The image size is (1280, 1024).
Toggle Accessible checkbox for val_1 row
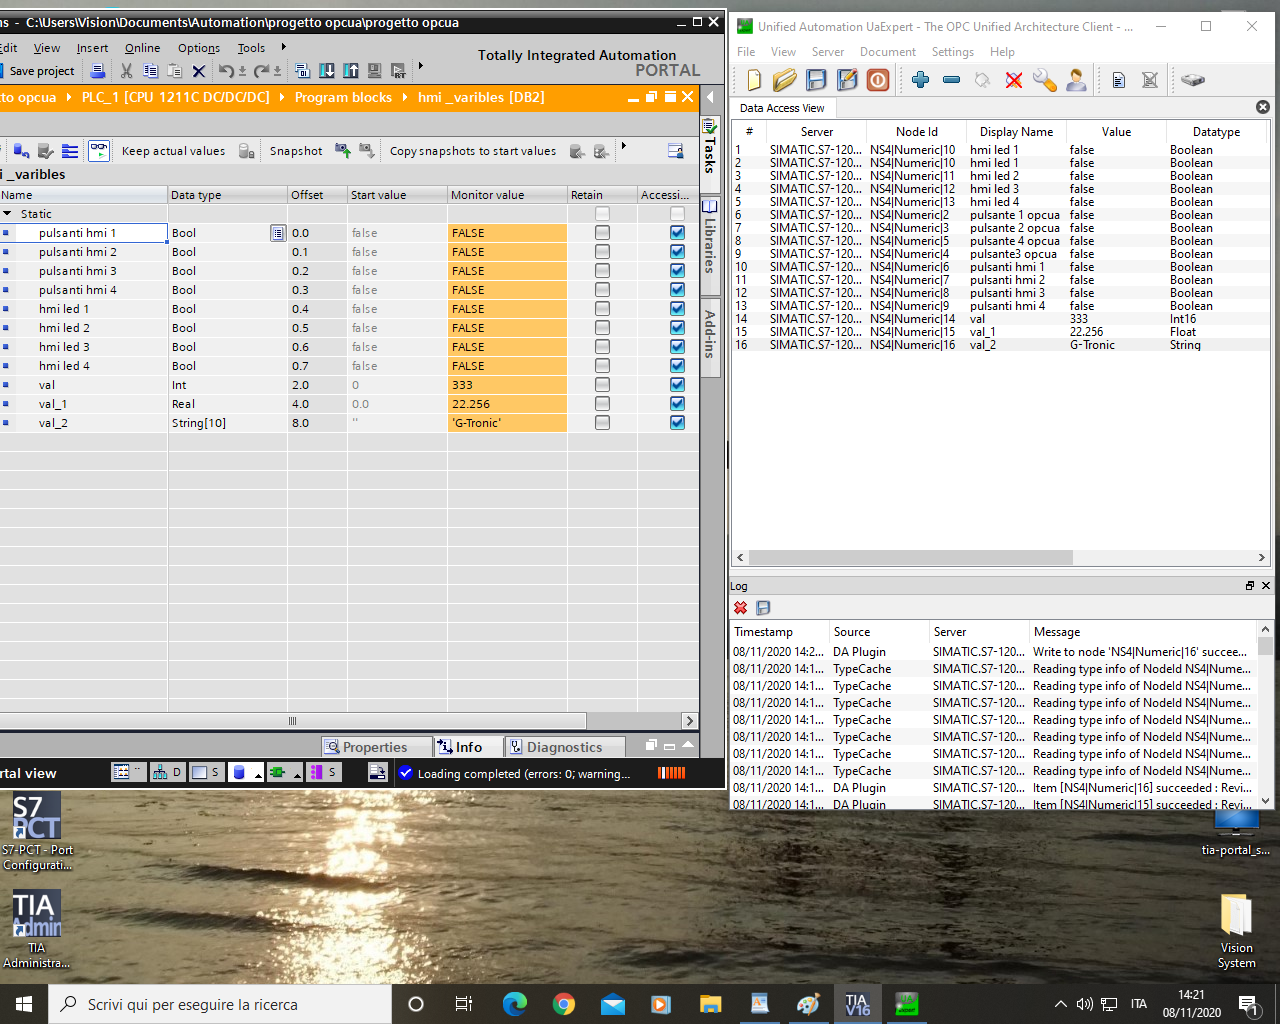[677, 404]
